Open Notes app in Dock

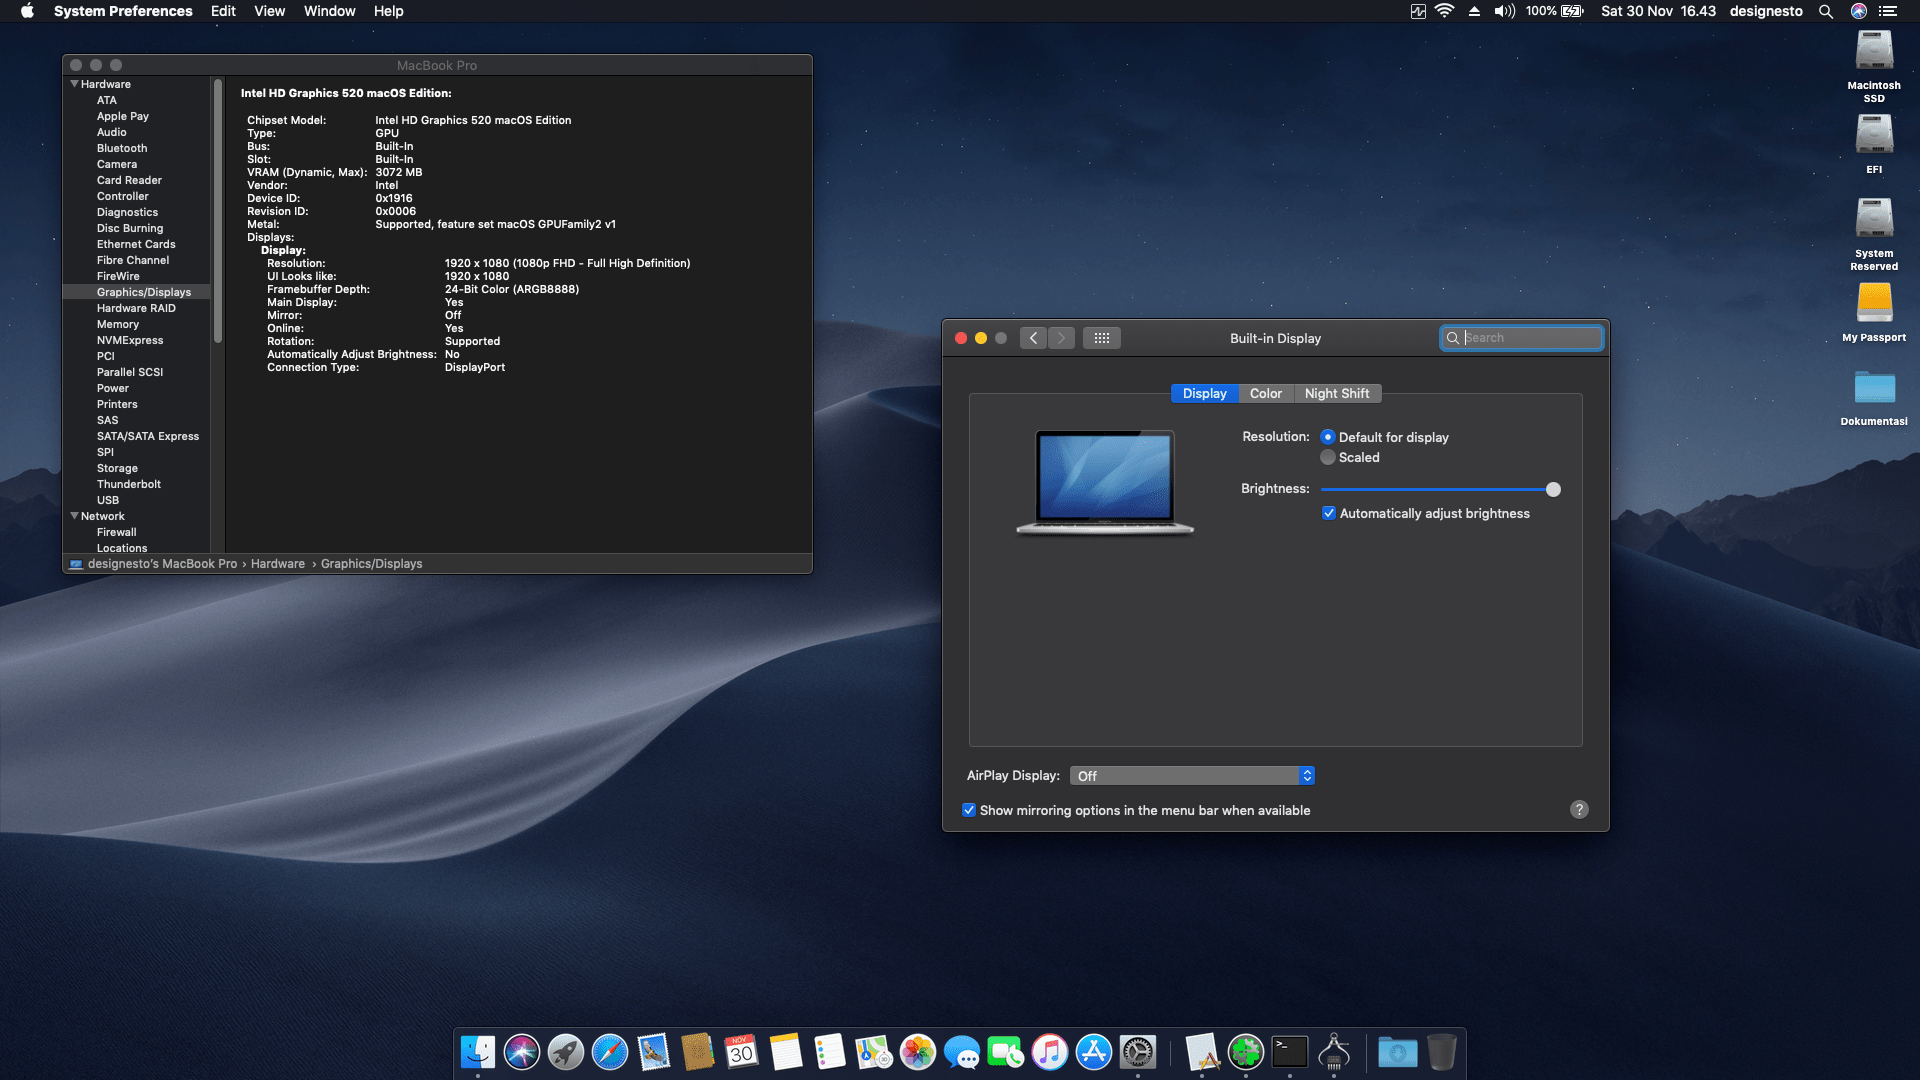coord(786,1052)
